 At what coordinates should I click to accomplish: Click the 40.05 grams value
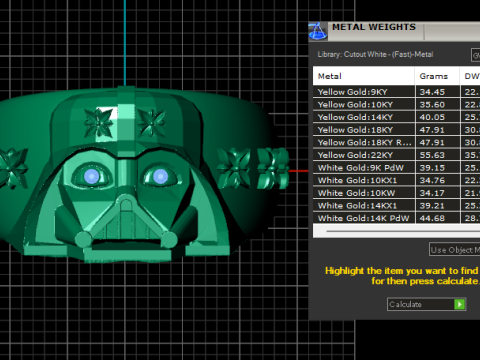pos(432,117)
